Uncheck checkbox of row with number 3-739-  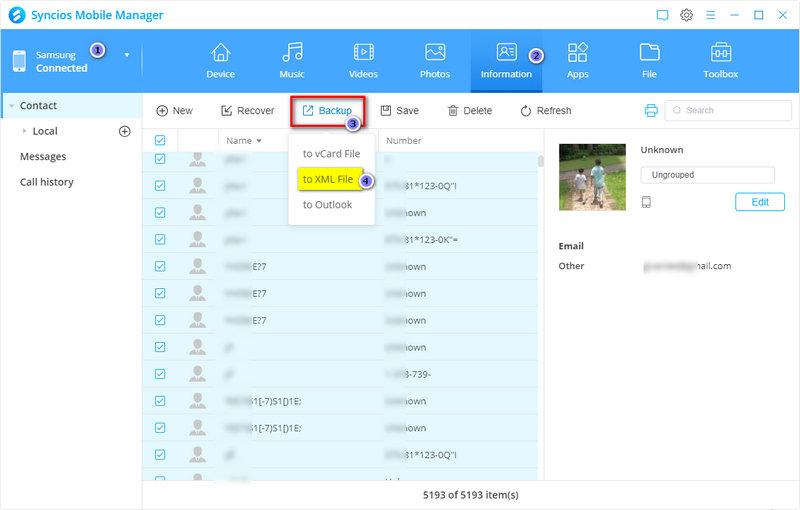pyautogui.click(x=160, y=374)
